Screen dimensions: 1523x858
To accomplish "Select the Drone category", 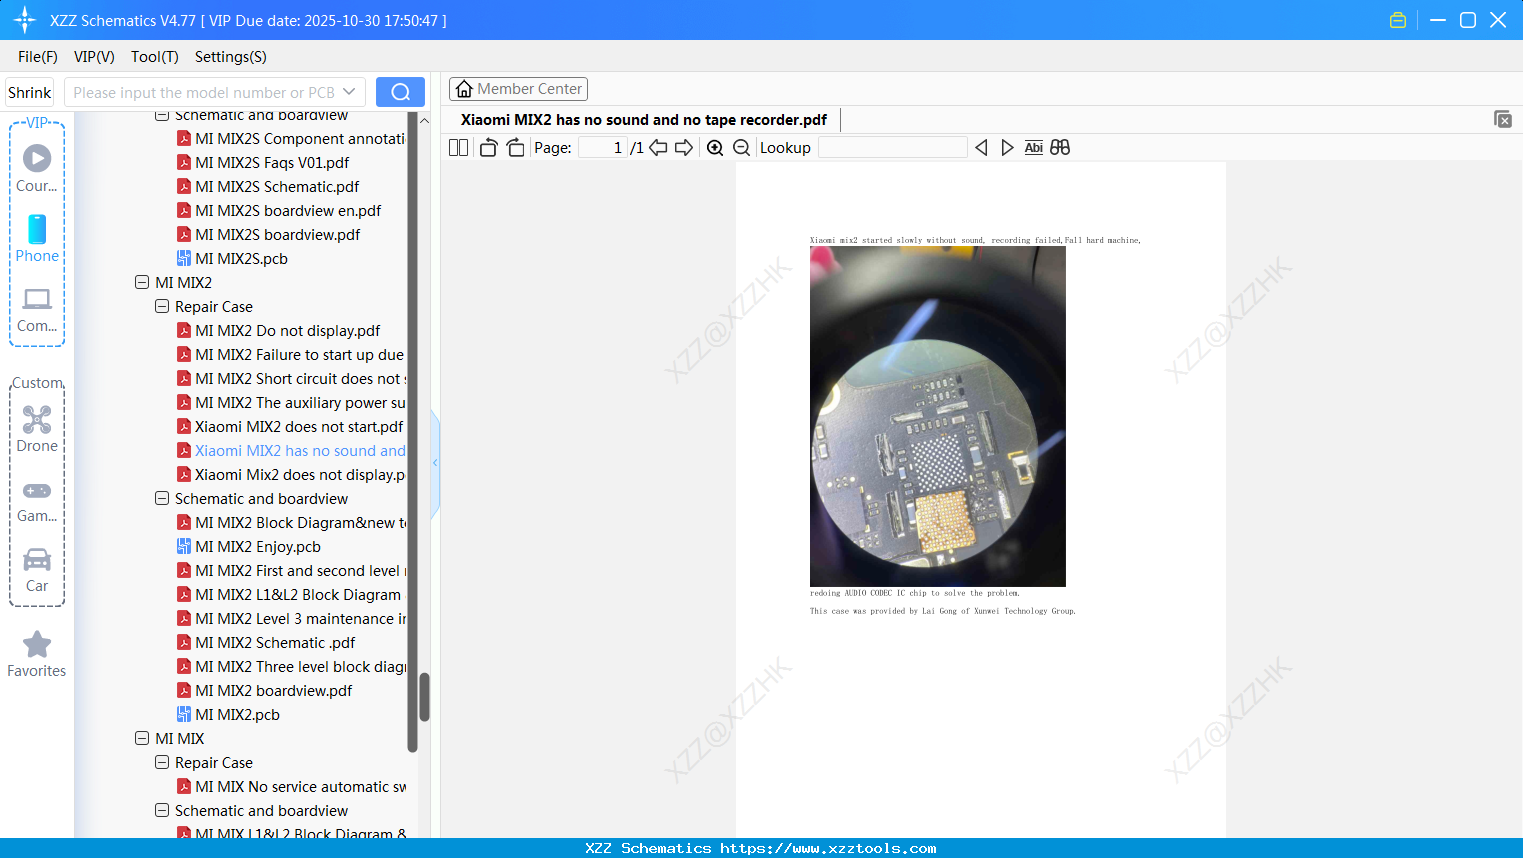I will 37,428.
